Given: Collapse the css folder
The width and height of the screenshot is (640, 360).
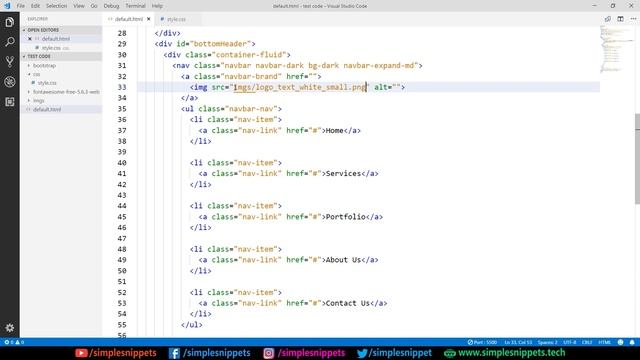Looking at the screenshot, I should [x=36, y=74].
